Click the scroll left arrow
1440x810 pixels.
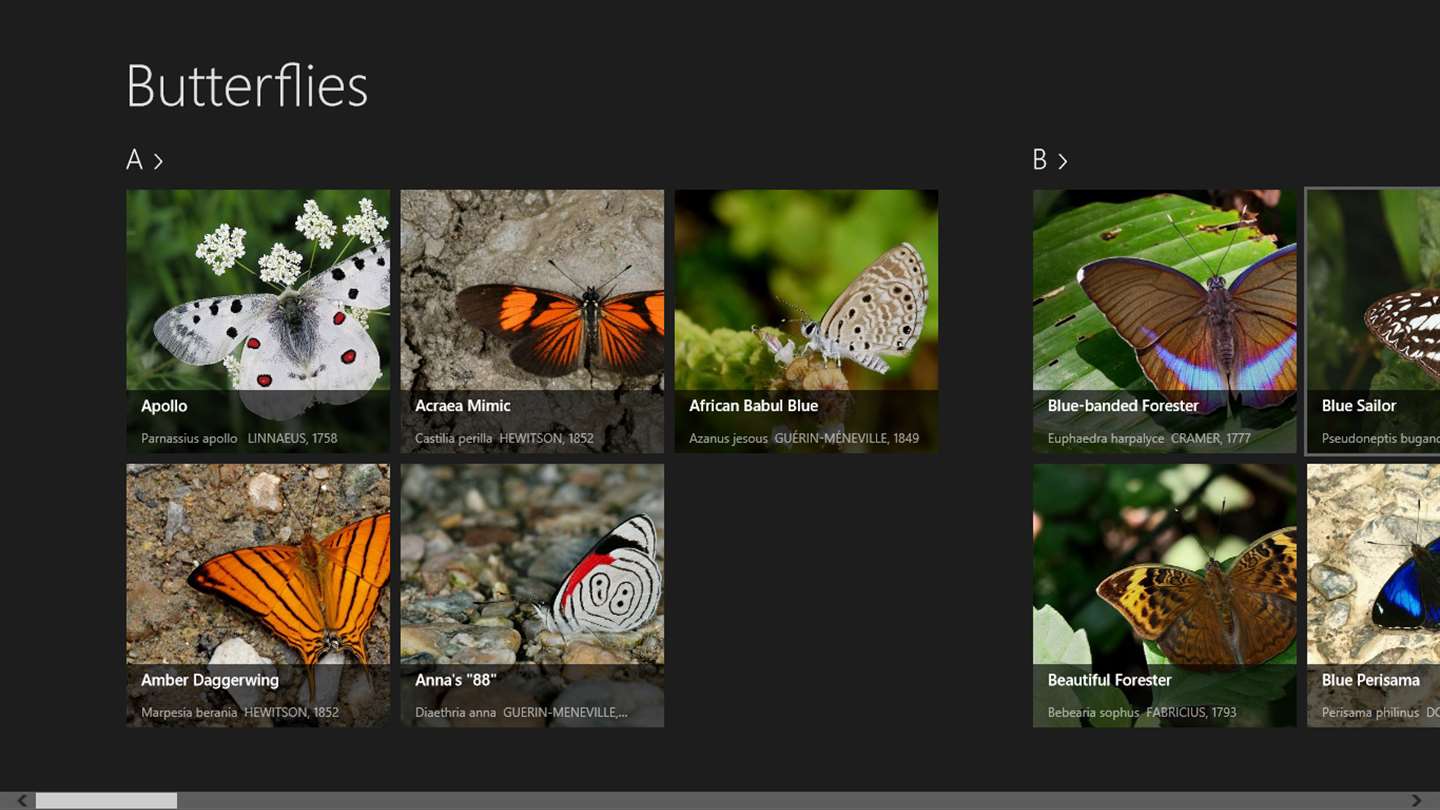click(x=22, y=801)
